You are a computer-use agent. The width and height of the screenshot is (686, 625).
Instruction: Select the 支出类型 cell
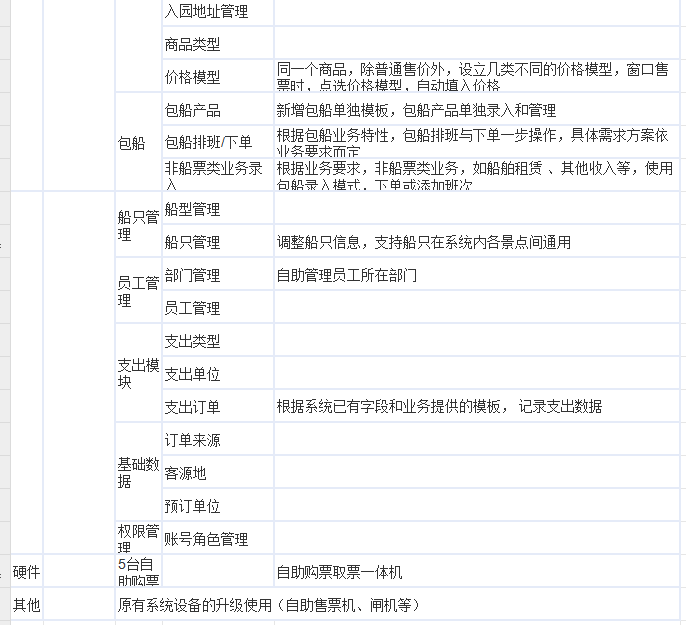coord(217,341)
